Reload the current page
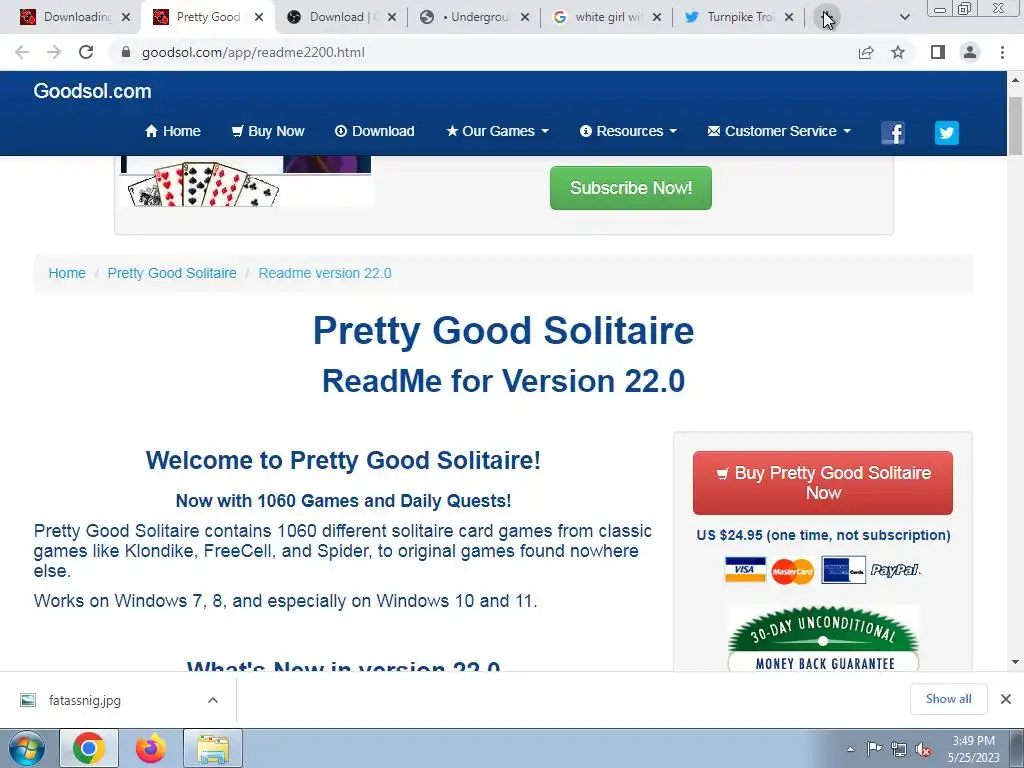Screen dimensions: 1024x768 pos(86,52)
